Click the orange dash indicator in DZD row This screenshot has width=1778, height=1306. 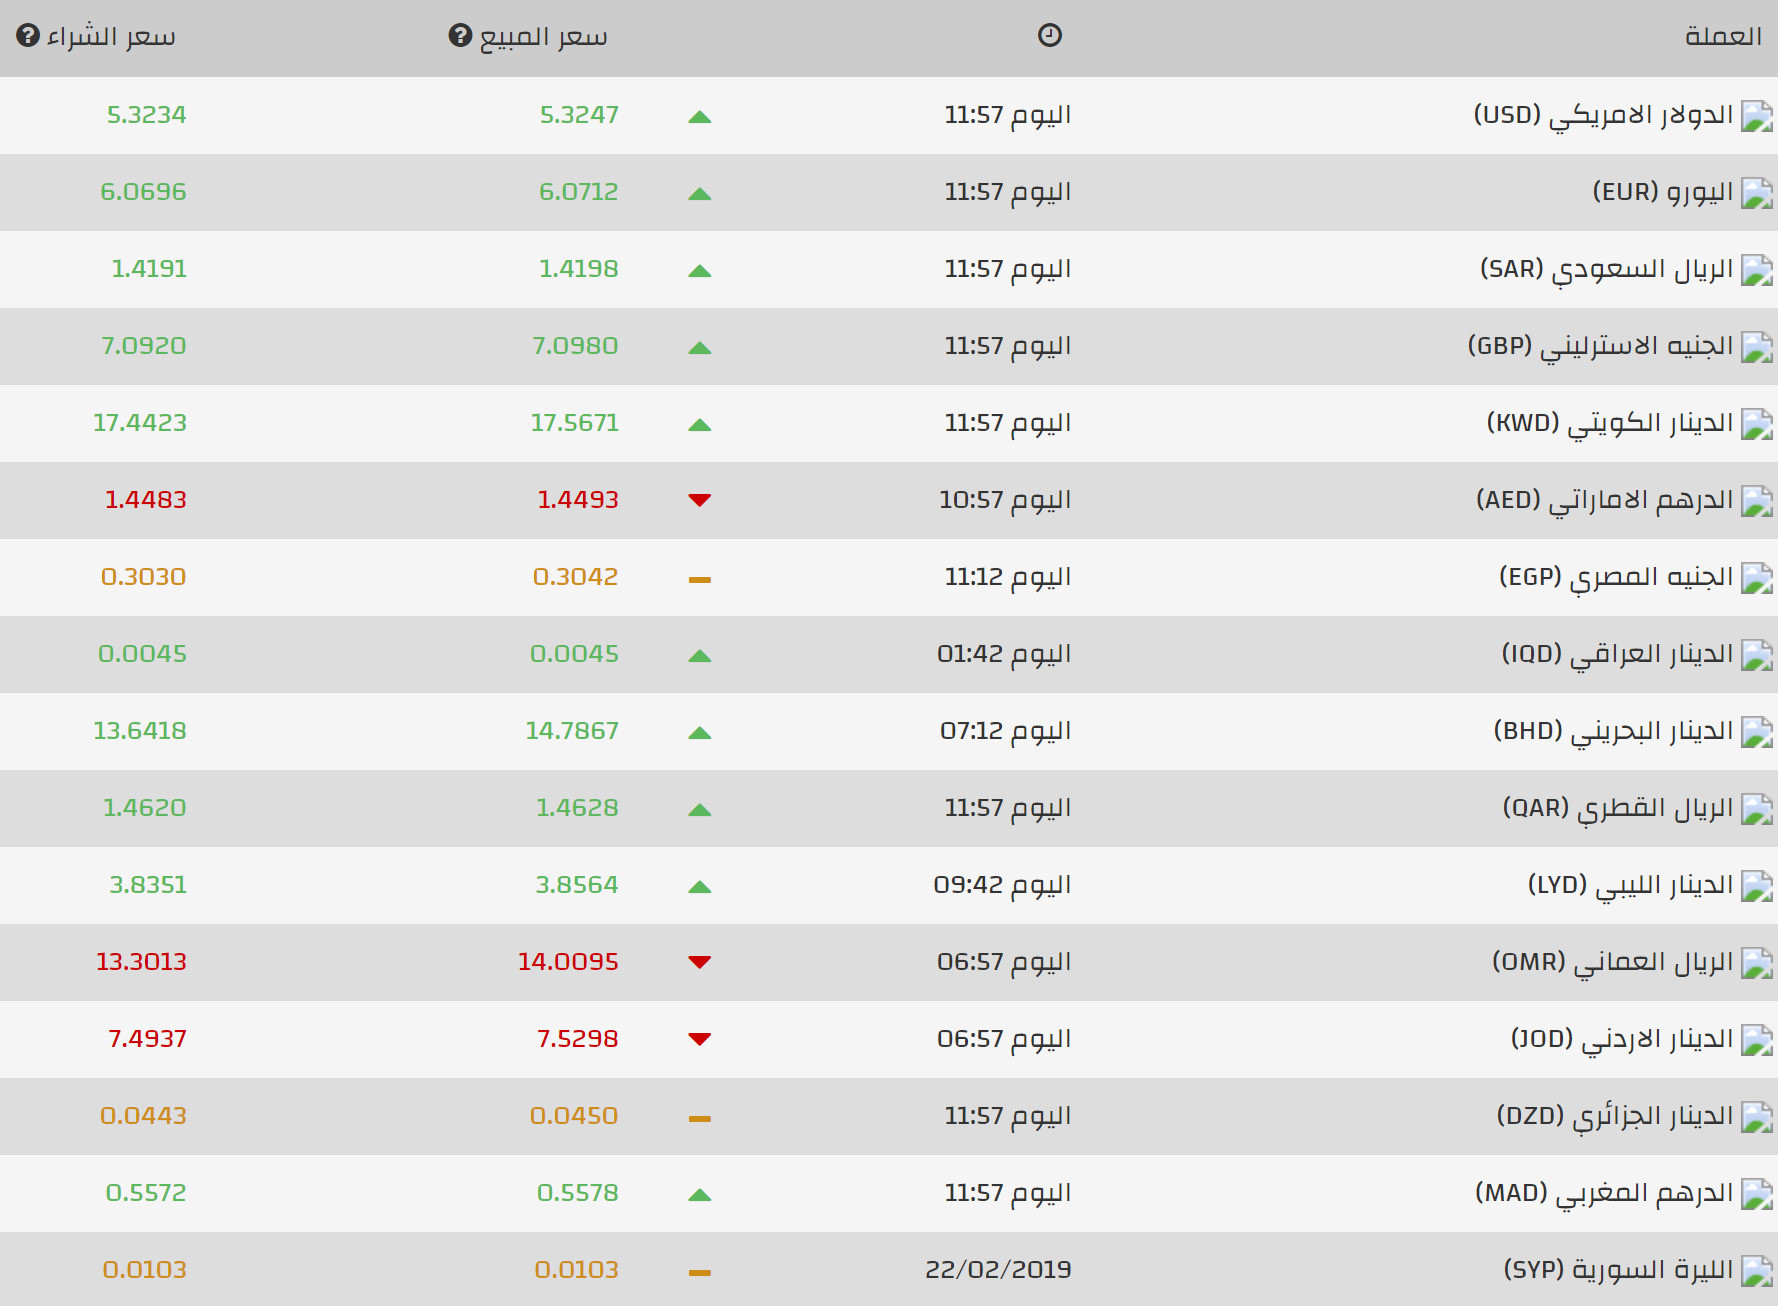(x=700, y=1118)
